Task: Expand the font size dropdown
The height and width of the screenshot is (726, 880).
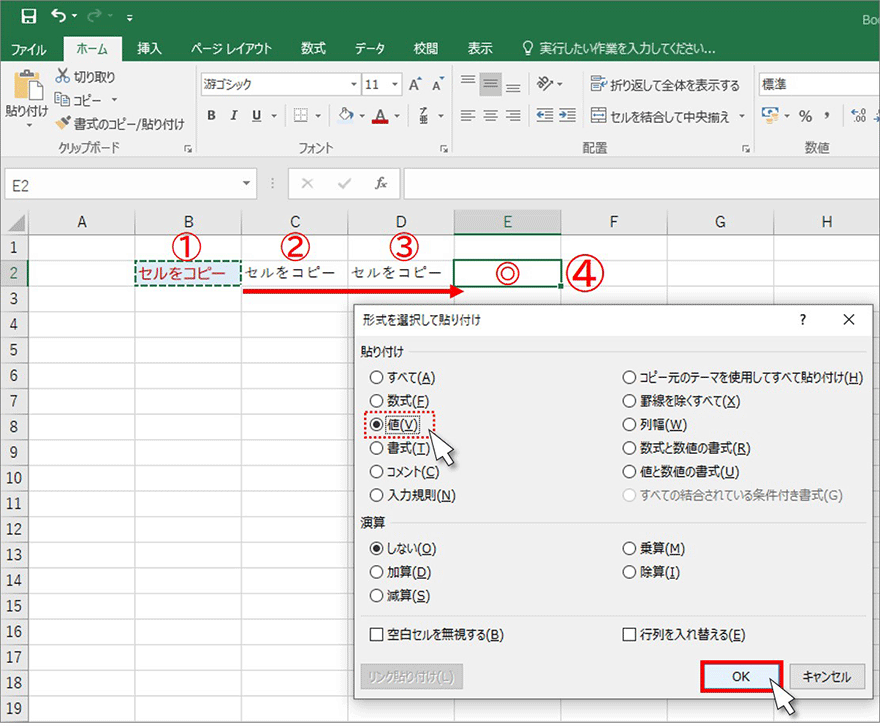Action: pyautogui.click(x=395, y=85)
